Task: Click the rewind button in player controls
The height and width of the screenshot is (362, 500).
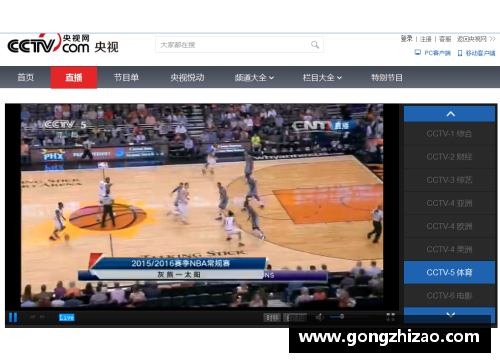Action: [33, 317]
